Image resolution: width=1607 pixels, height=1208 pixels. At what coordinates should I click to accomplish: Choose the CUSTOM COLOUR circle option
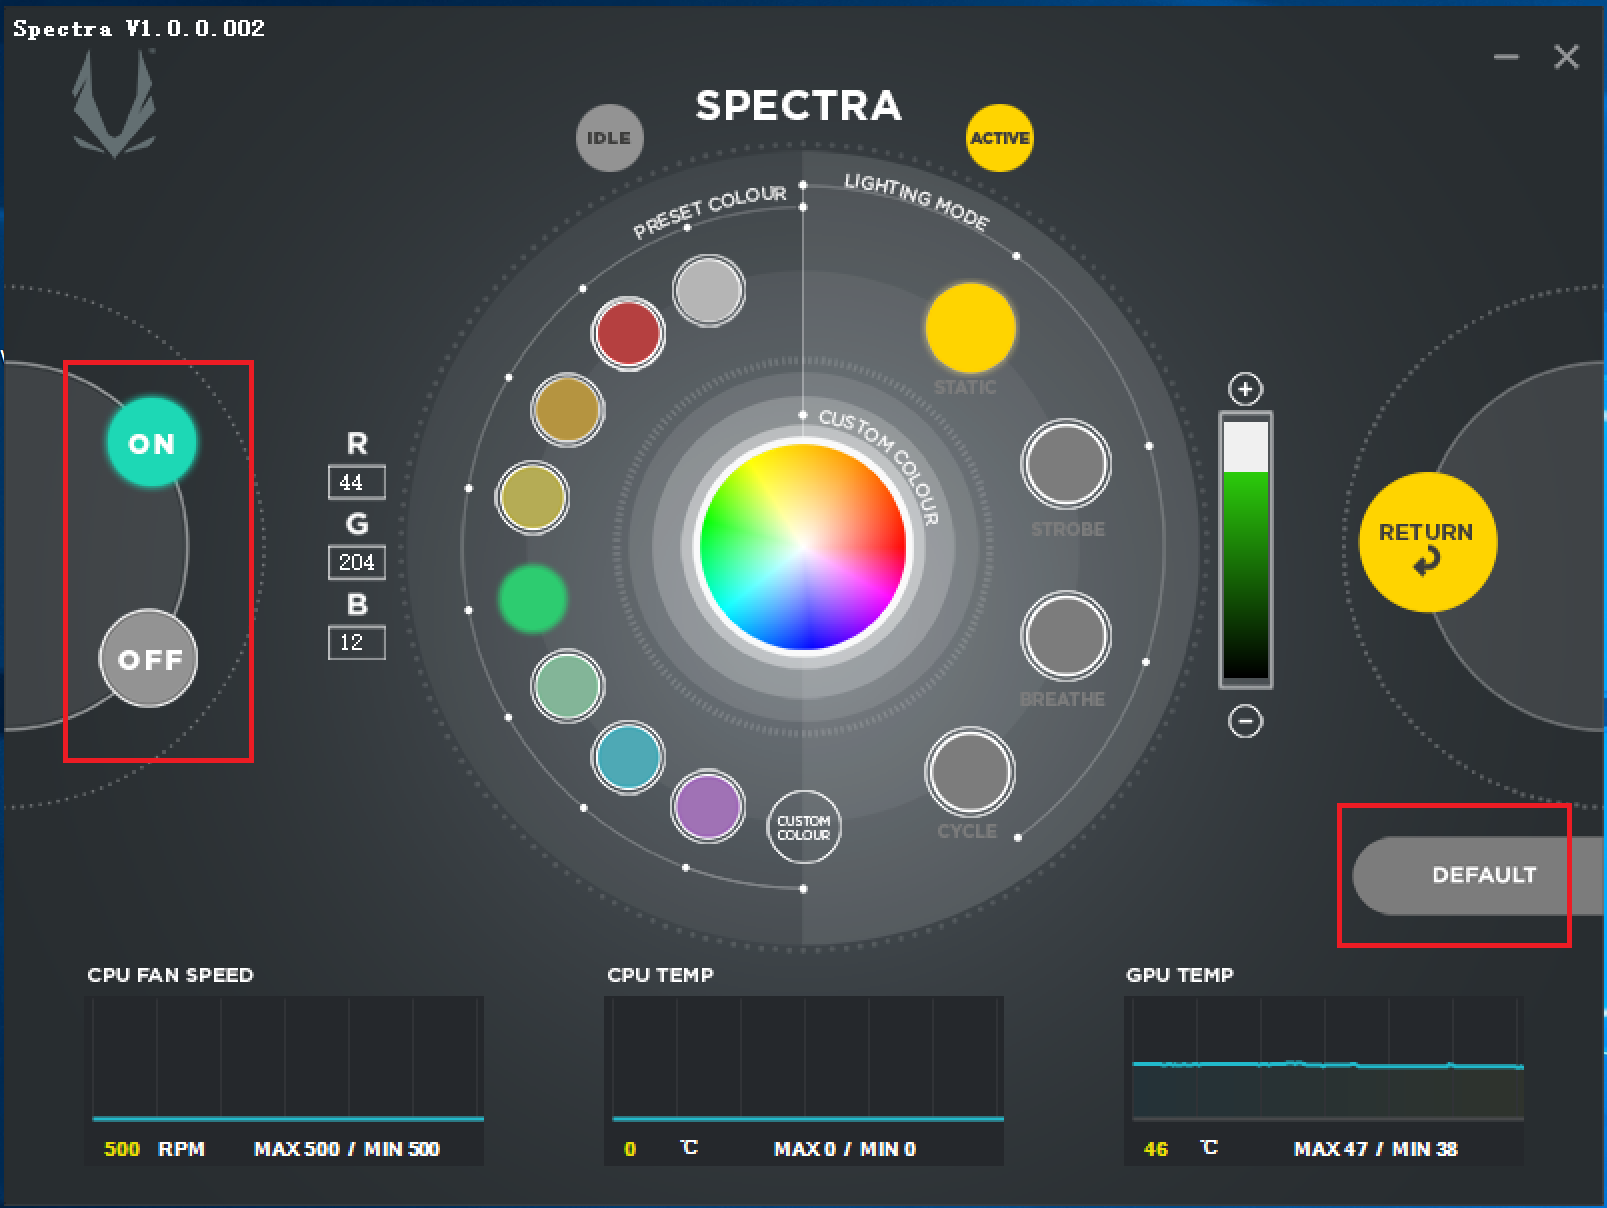804,827
